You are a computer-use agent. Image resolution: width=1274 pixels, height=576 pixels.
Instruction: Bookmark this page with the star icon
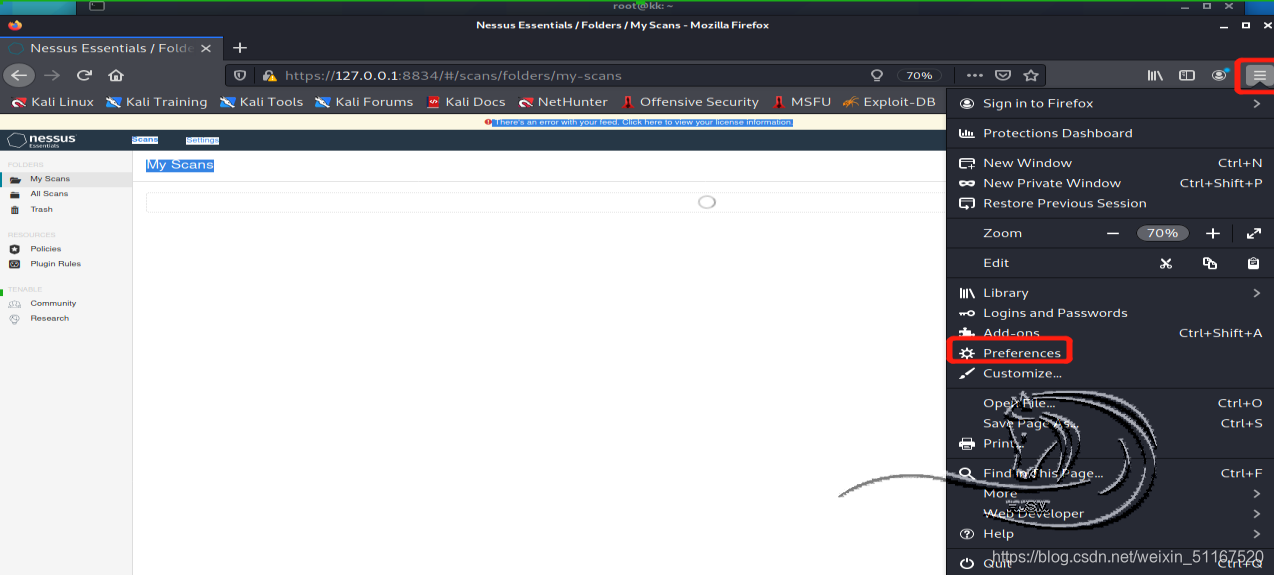pos(1031,75)
